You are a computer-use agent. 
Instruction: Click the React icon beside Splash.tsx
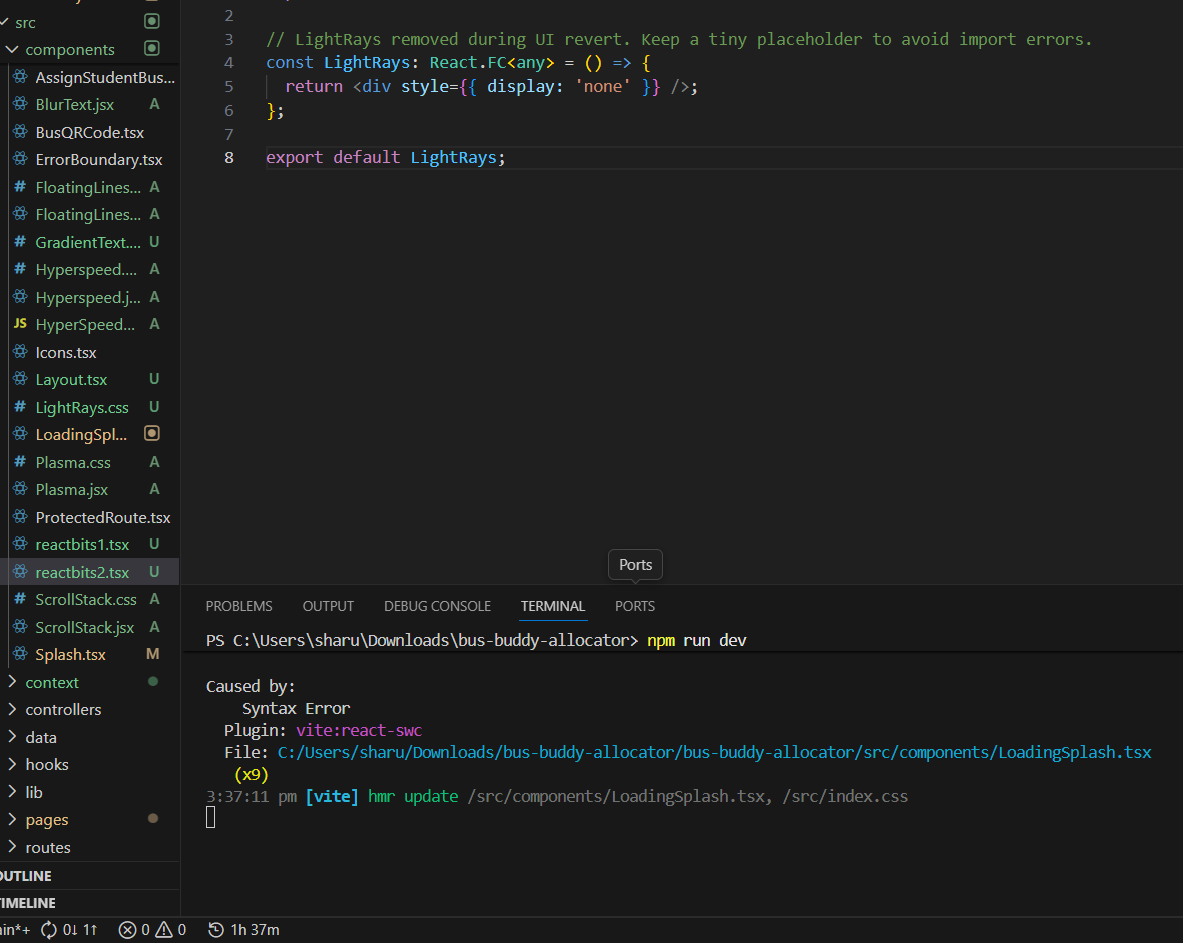(x=20, y=655)
